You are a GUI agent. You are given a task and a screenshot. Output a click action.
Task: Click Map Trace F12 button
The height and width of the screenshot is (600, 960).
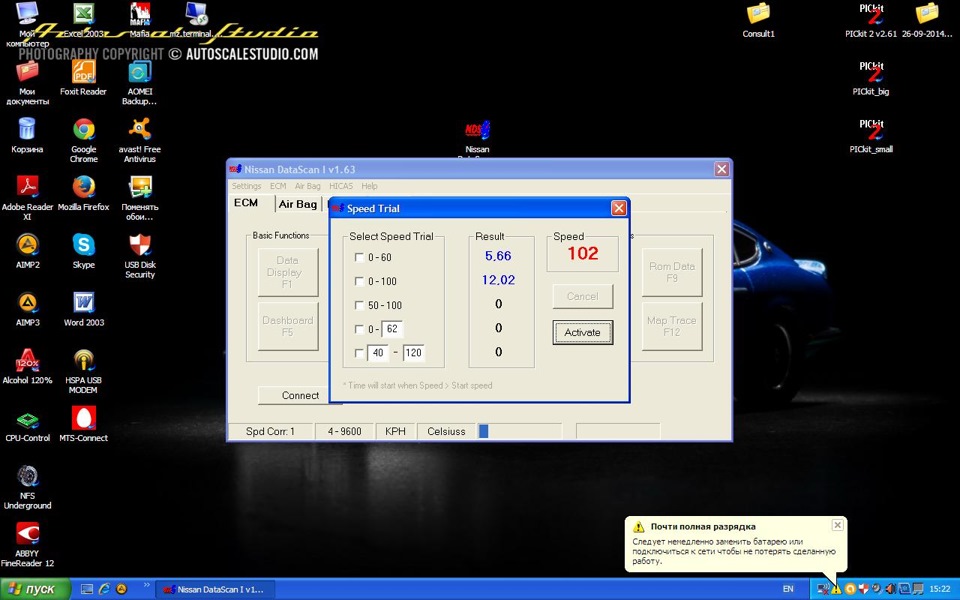click(x=672, y=326)
